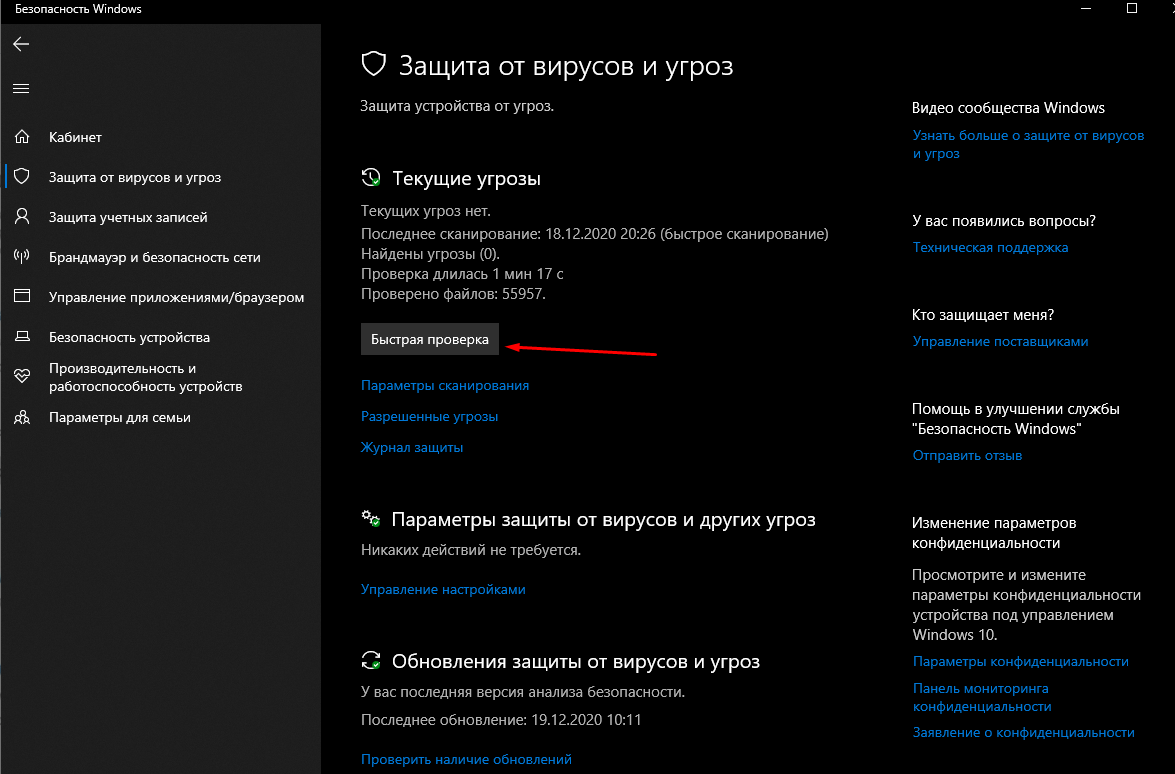This screenshot has height=774, width=1175.
Task: Open Техническая поддержка link
Action: pyautogui.click(x=990, y=247)
